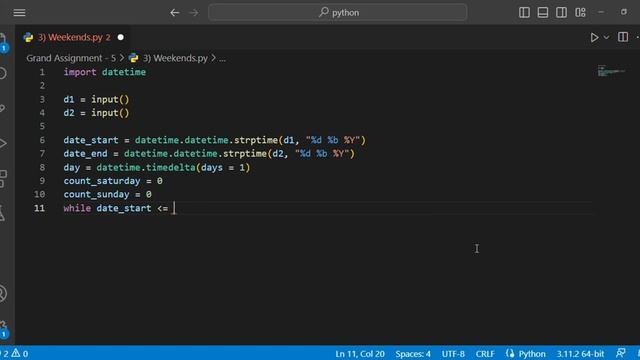Open the Explorer view in activity bar
This screenshot has width=640, height=360.
tap(3, 42)
